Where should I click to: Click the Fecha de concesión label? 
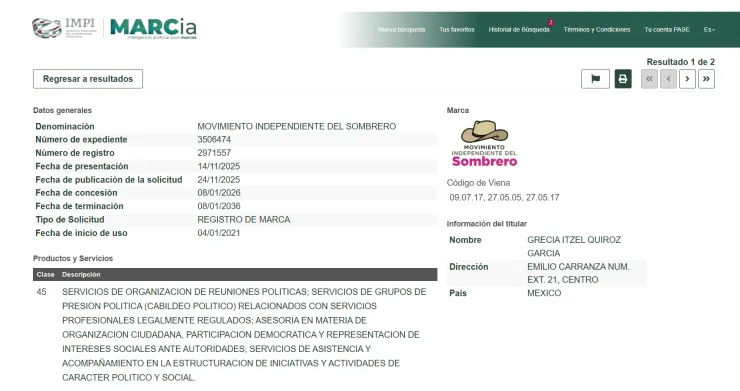coord(76,193)
